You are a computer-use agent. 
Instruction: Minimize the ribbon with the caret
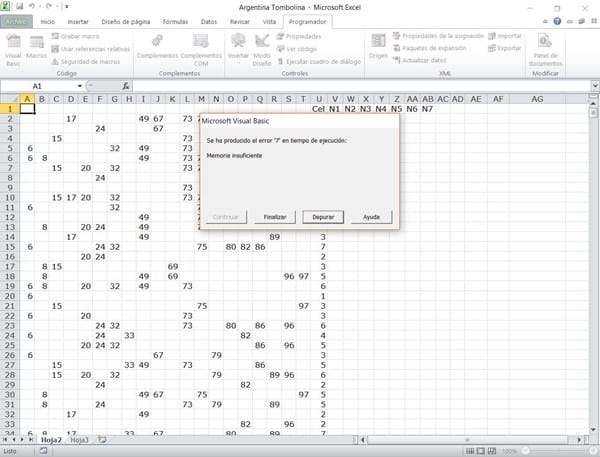[x=545, y=22]
